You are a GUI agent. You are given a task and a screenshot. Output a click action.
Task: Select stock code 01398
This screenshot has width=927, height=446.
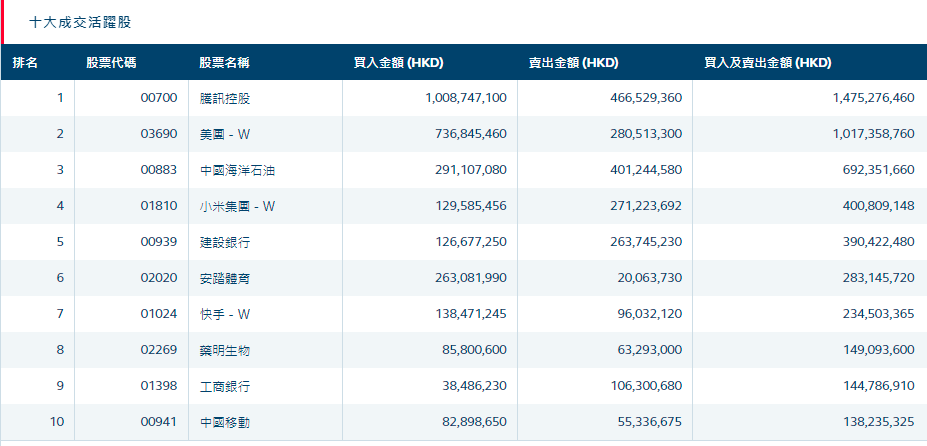point(159,386)
